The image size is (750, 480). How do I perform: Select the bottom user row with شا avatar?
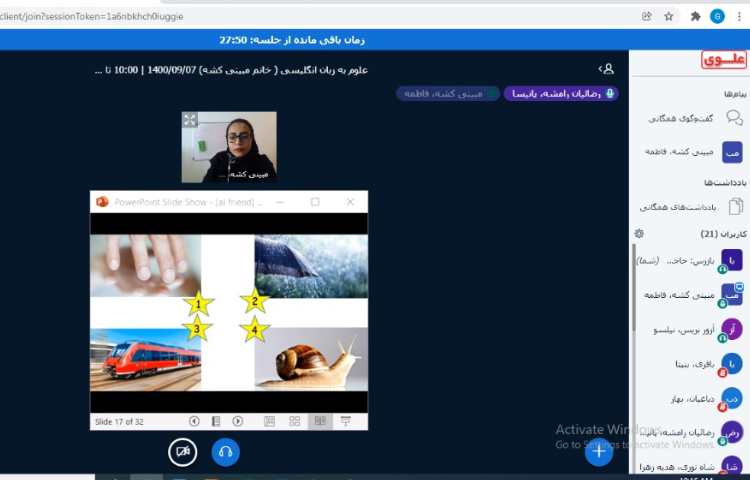(x=691, y=466)
